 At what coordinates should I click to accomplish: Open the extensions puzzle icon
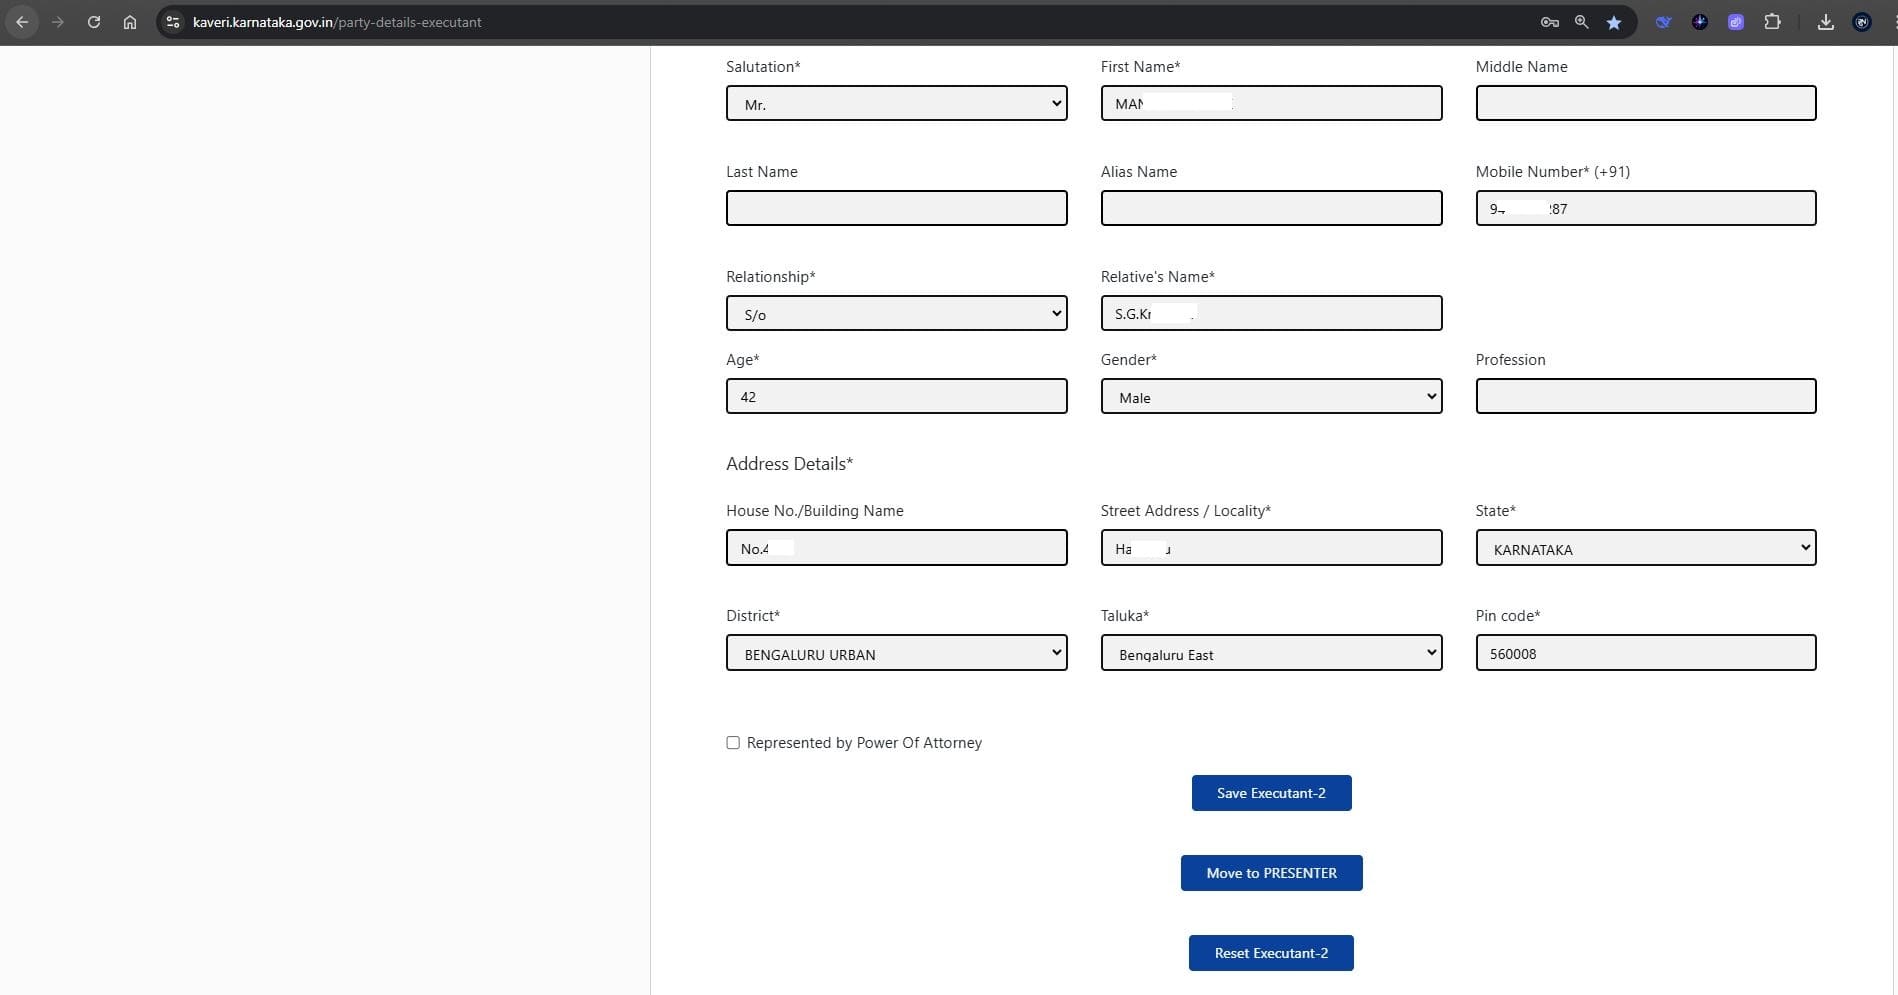(x=1772, y=22)
